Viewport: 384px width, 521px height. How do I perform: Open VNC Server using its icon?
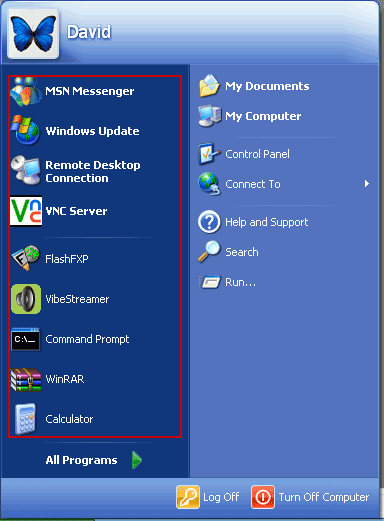click(26, 211)
